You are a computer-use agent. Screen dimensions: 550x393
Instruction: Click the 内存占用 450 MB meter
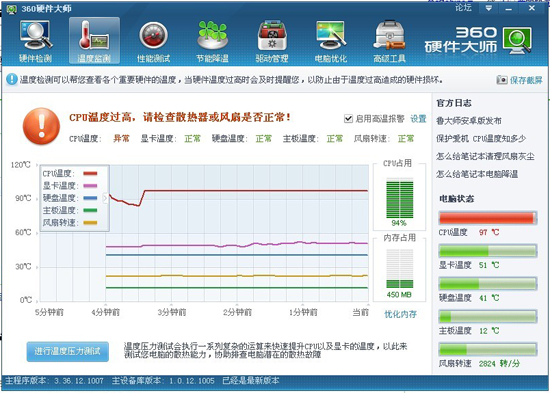(400, 269)
